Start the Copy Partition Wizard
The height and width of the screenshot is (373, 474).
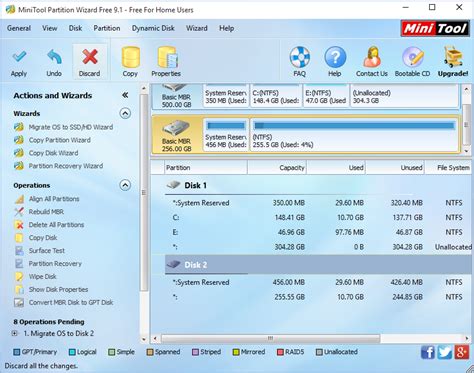60,140
